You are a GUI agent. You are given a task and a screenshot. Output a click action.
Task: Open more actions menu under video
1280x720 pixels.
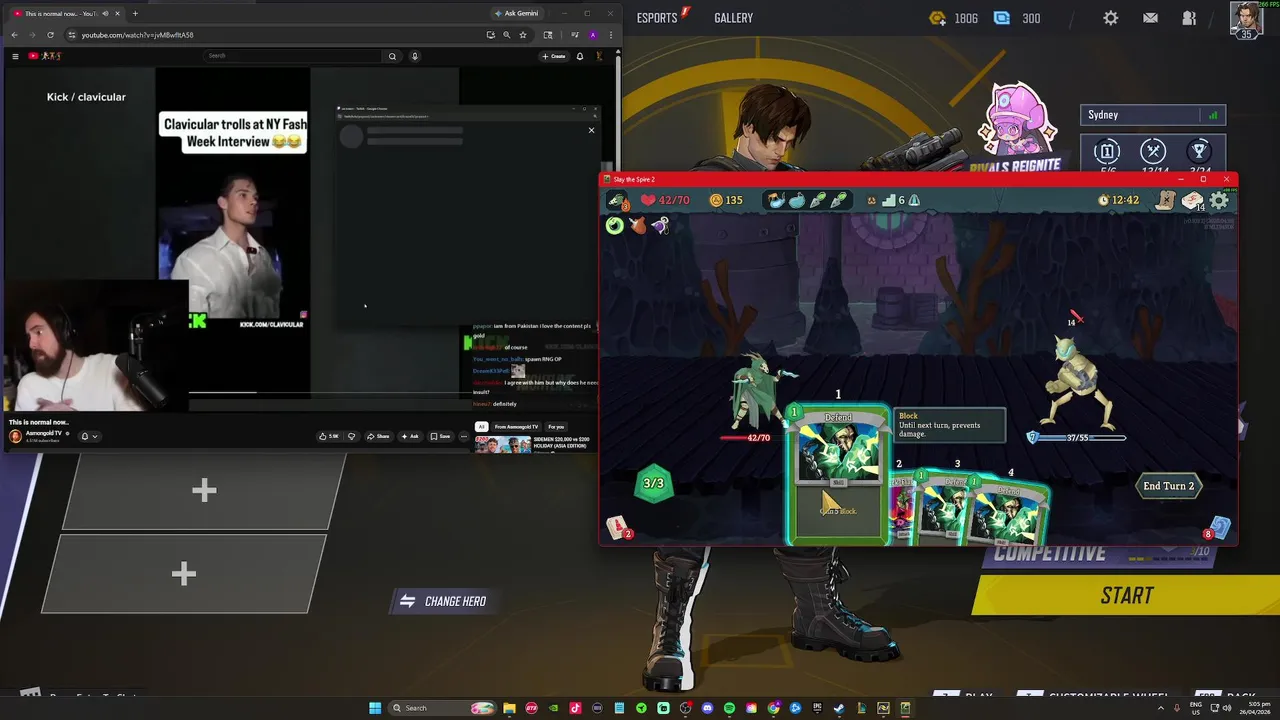(x=463, y=436)
